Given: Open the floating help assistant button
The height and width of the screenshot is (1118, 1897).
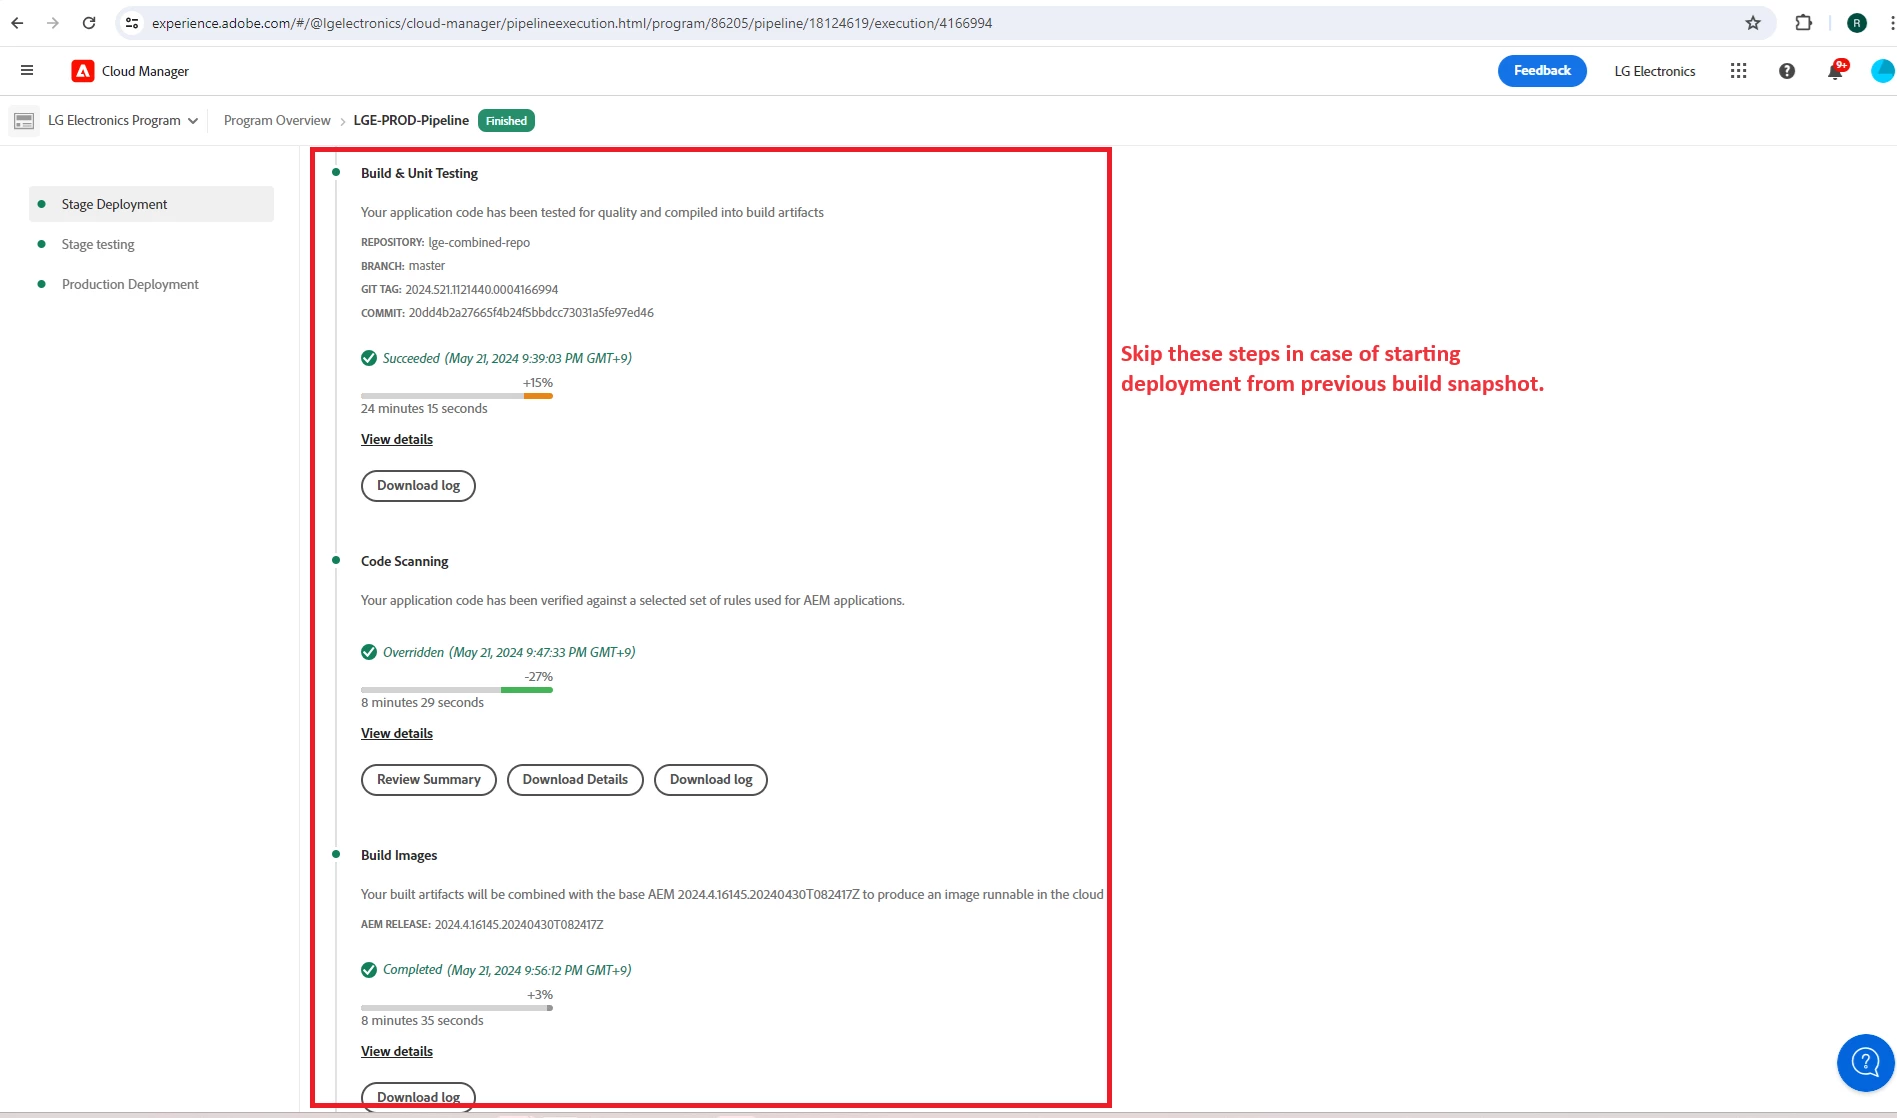Looking at the screenshot, I should point(1866,1062).
